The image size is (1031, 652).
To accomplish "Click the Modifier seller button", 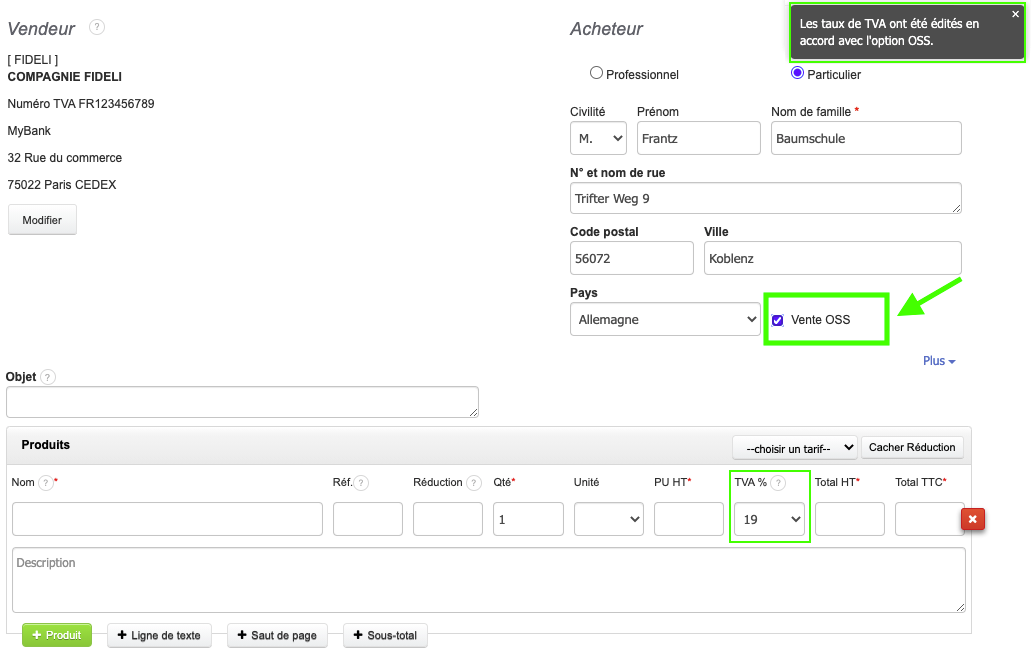I will point(42,220).
